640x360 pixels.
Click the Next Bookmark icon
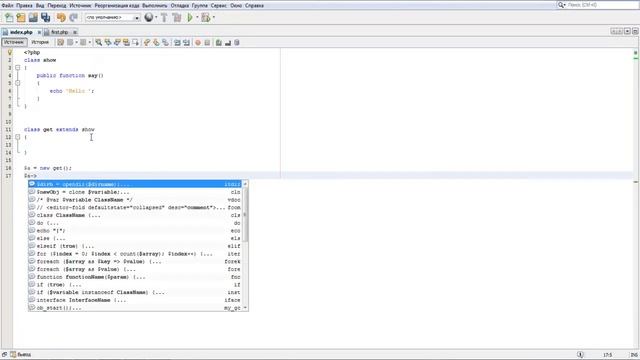[156, 42]
